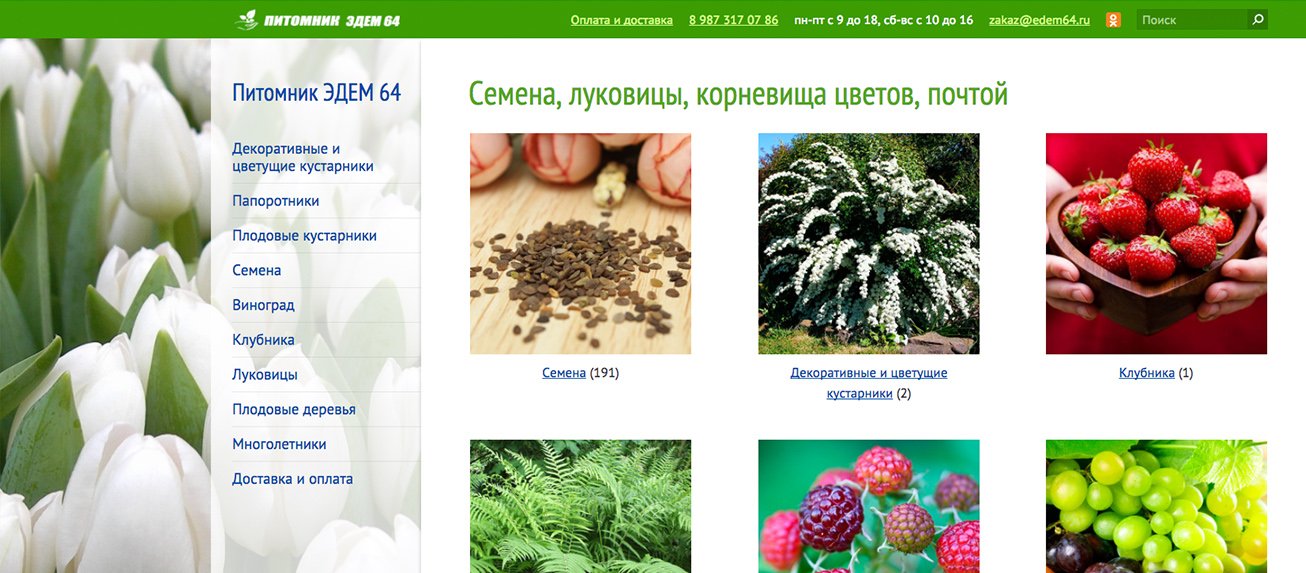
Task: Open Декоративные и цветущие кустарники sidebar item
Action: click(x=303, y=157)
